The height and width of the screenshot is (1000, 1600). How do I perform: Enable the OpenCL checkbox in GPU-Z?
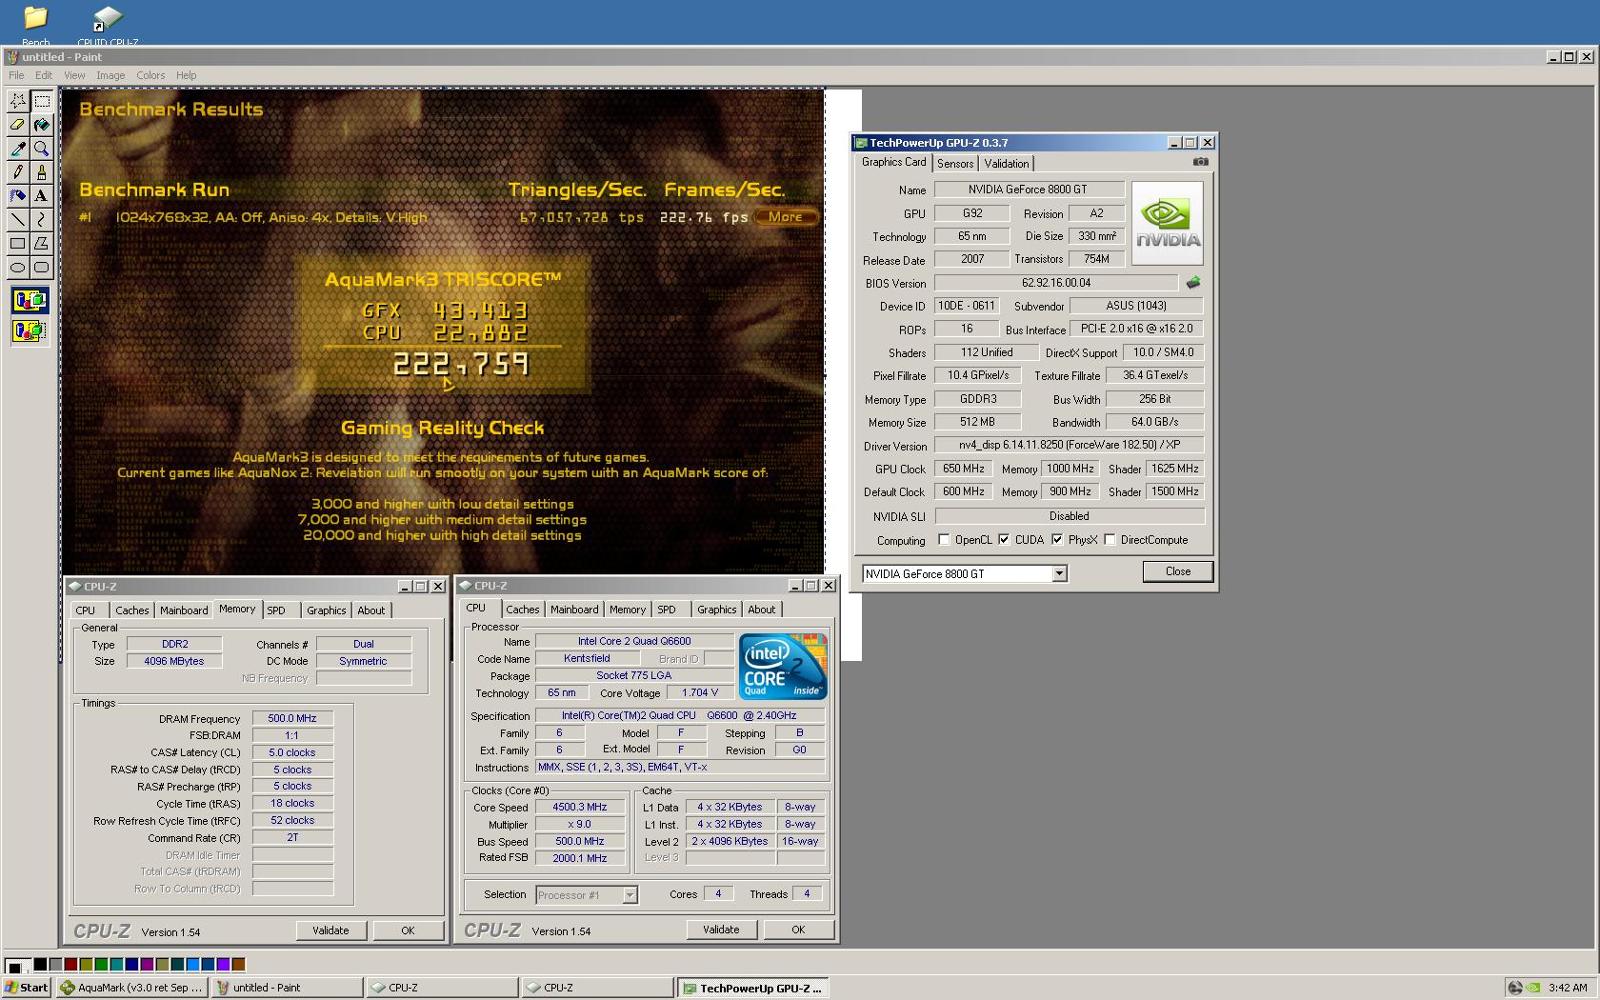(944, 540)
